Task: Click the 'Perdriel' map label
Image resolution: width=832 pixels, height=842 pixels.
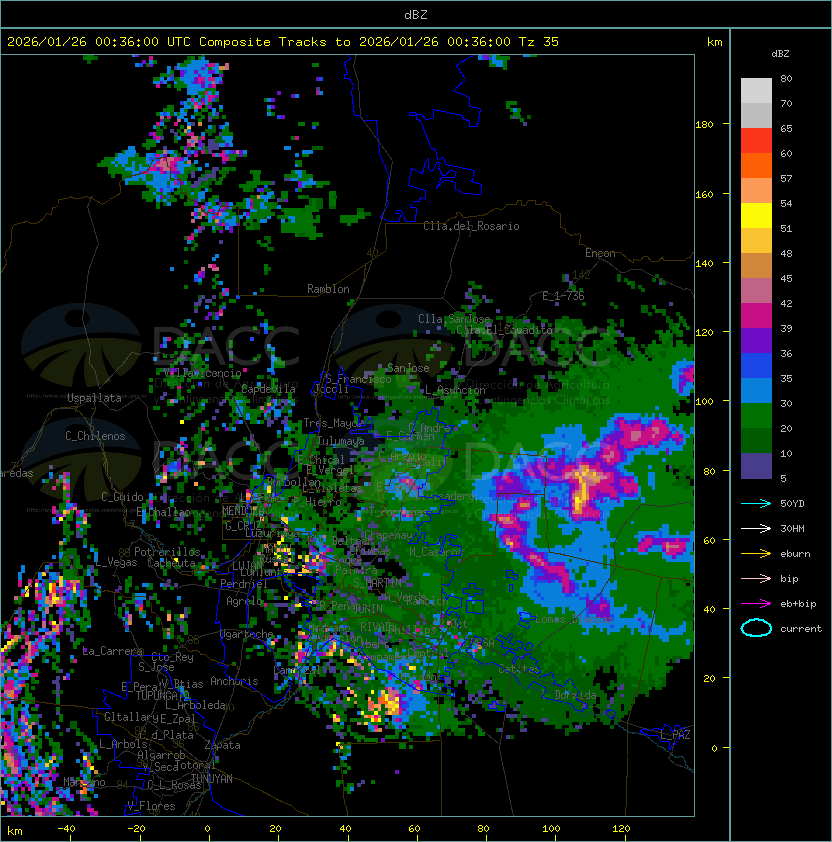Action: tap(244, 583)
